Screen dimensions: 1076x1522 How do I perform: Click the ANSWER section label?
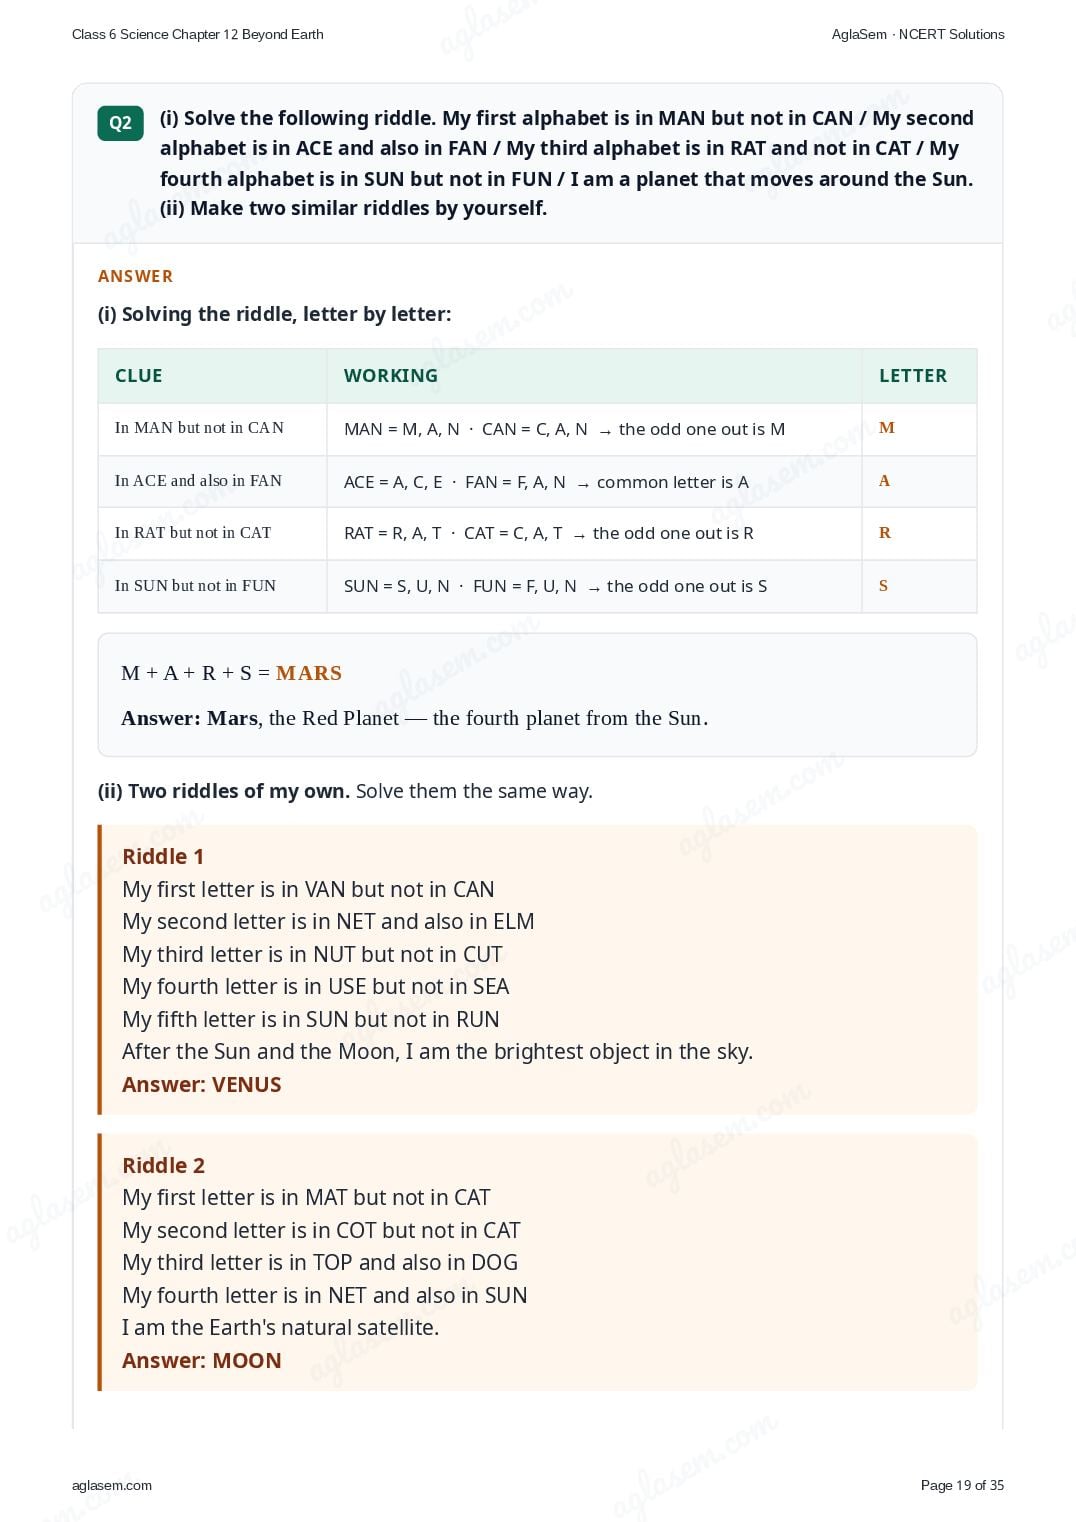(135, 276)
